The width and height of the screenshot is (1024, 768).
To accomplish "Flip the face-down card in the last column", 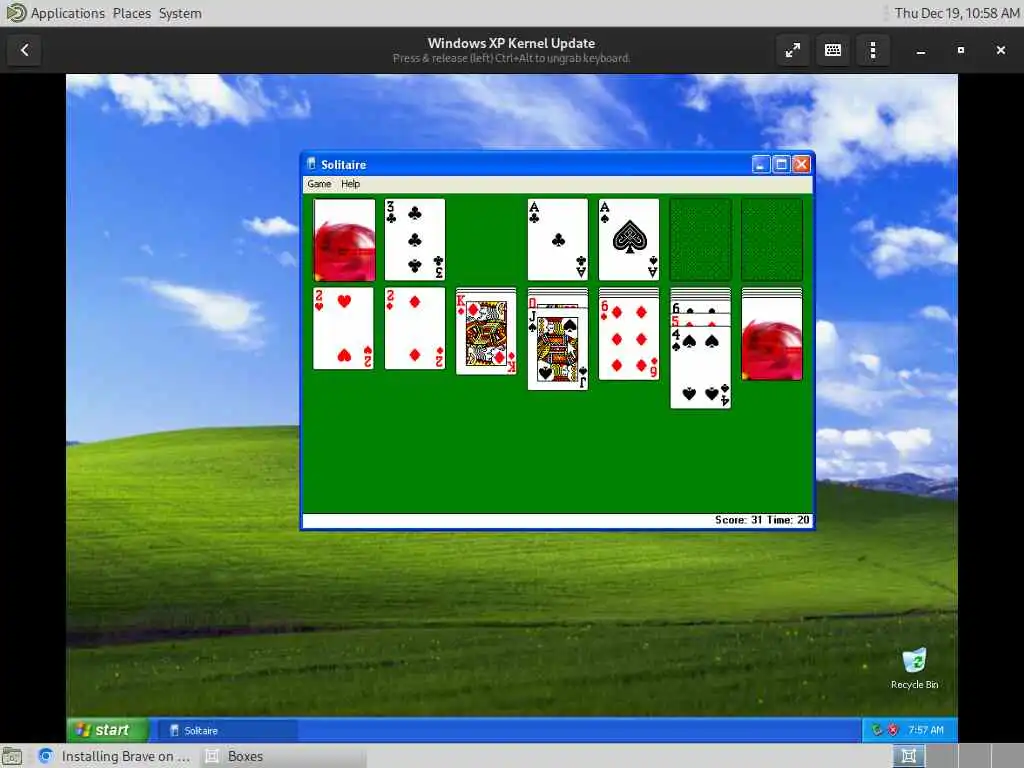I will 772,340.
